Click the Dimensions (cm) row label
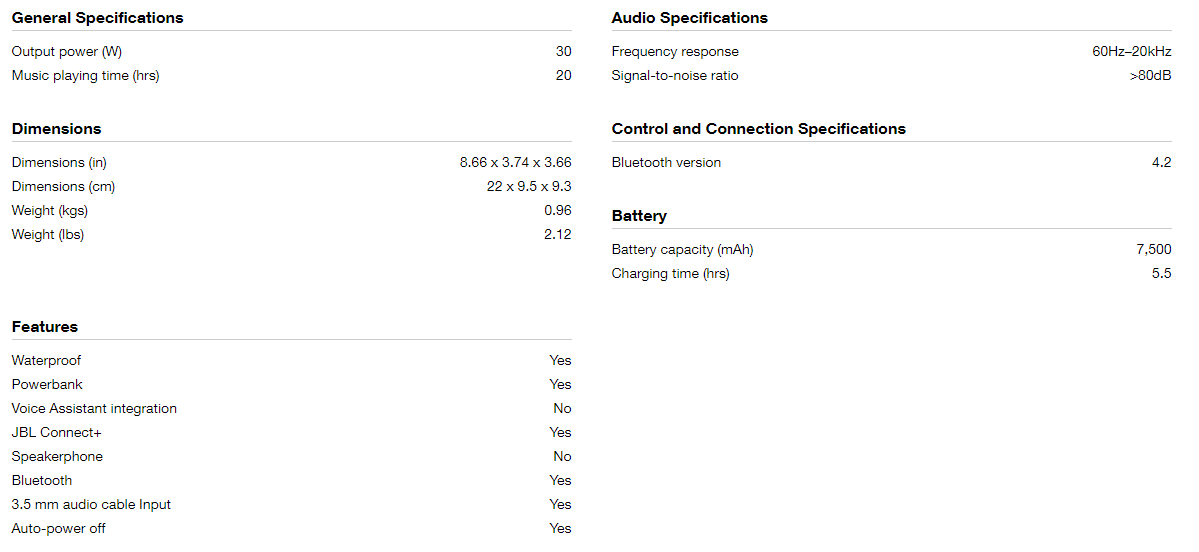The image size is (1199, 552). tap(63, 187)
